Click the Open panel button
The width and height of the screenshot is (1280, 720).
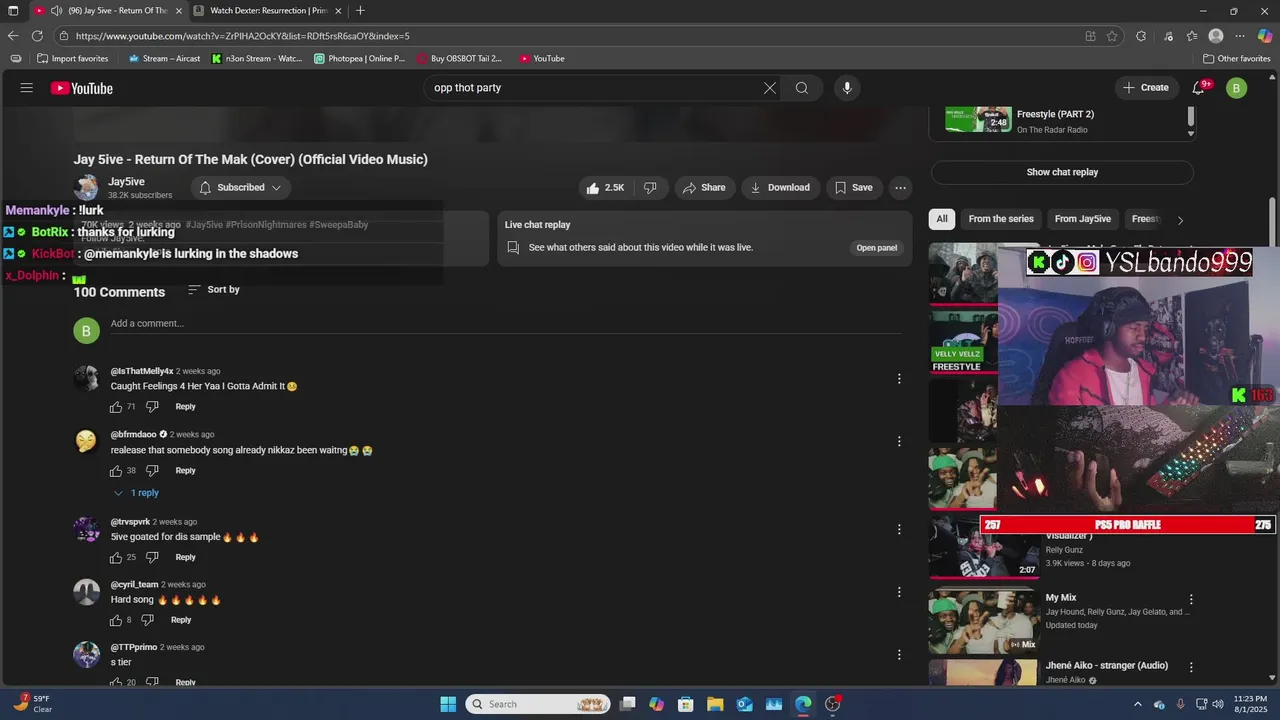pyautogui.click(x=877, y=248)
